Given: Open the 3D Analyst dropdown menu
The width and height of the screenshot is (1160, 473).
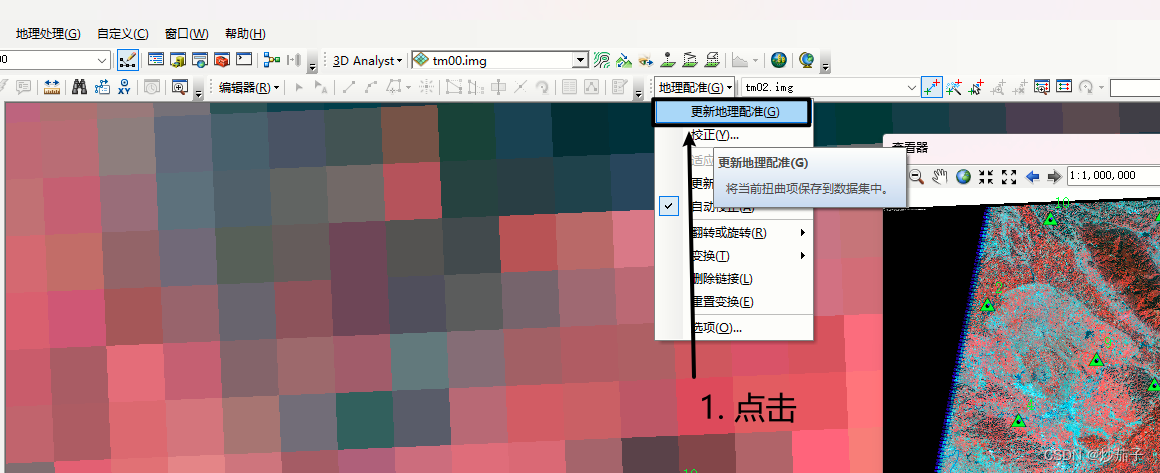Looking at the screenshot, I should coord(368,61).
